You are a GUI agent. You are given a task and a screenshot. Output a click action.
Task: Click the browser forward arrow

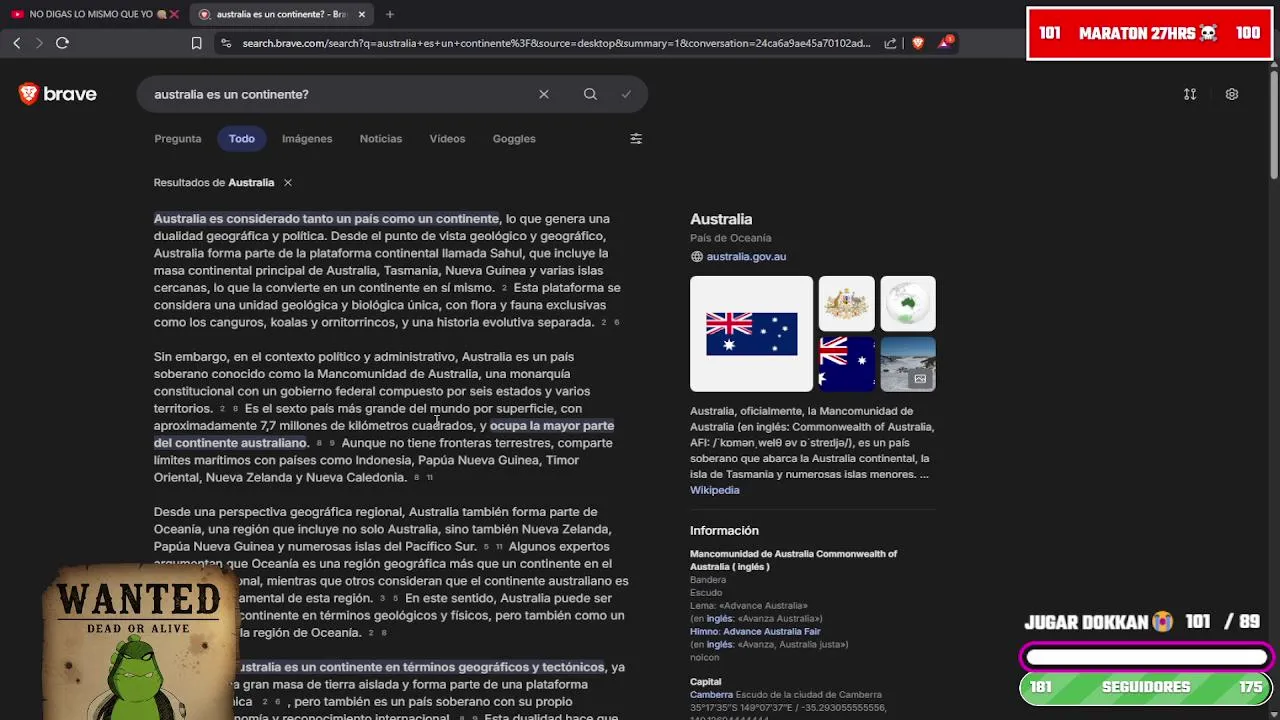[x=39, y=43]
